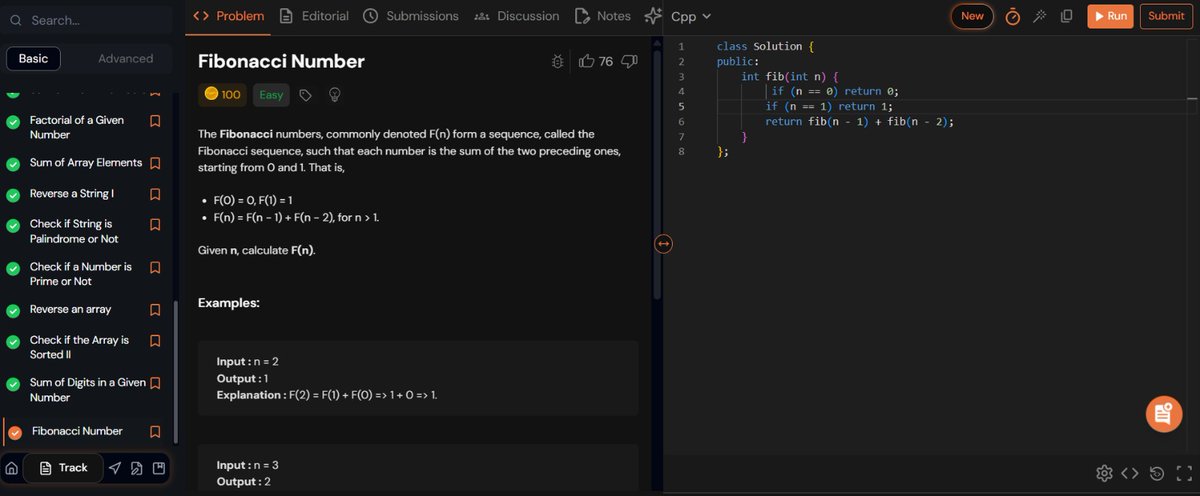Bookmark Check if String is Palindrome

click(x=155, y=225)
